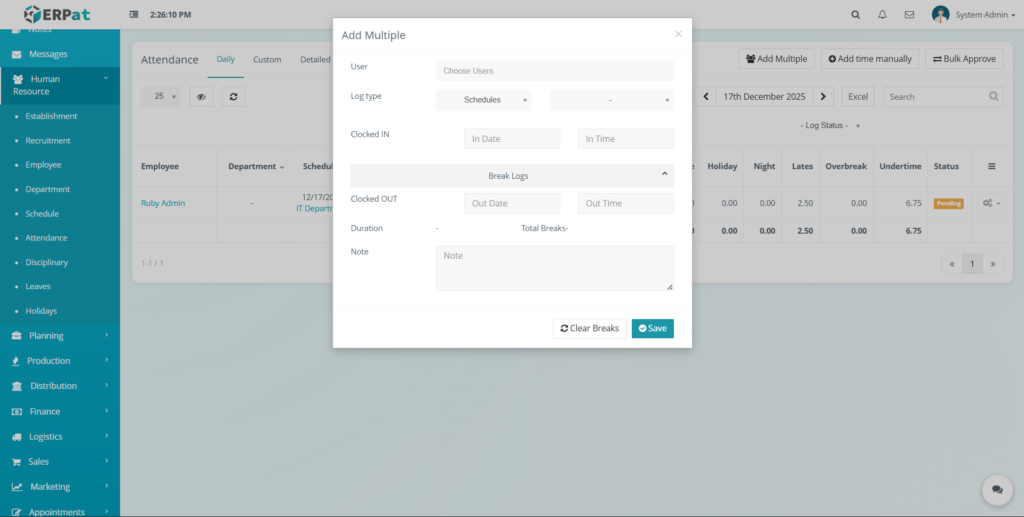Viewport: 1024px width, 517px height.
Task: Open the System Admin user dropdown
Action: 985,15
